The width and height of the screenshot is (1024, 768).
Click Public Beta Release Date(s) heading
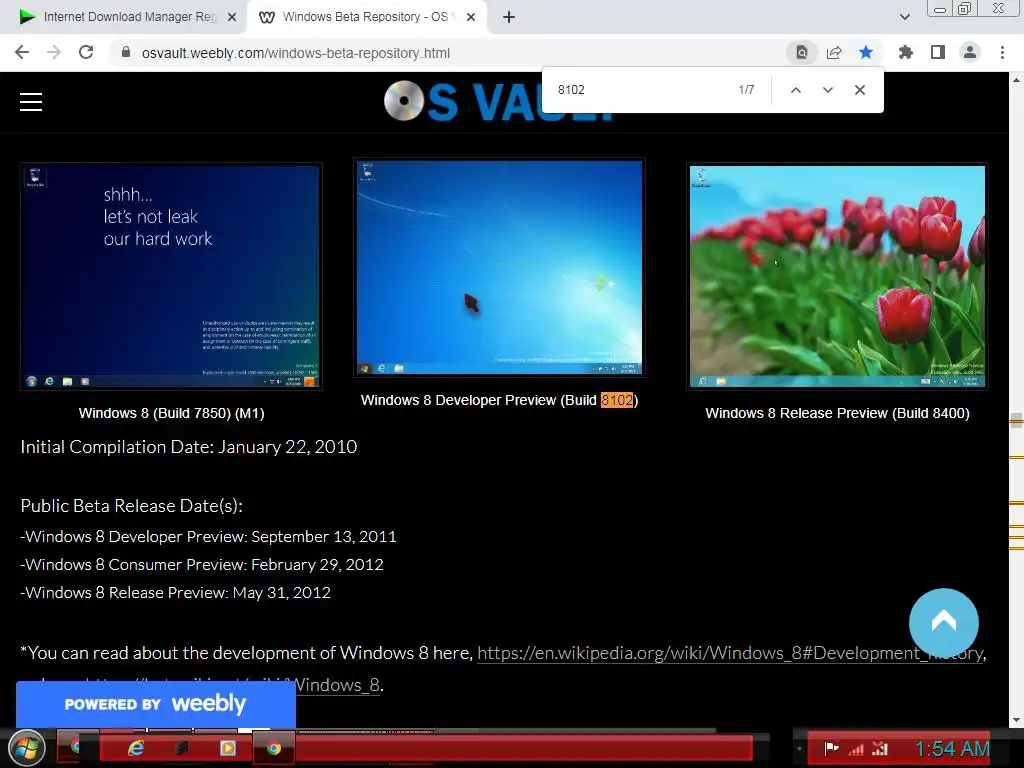point(131,506)
